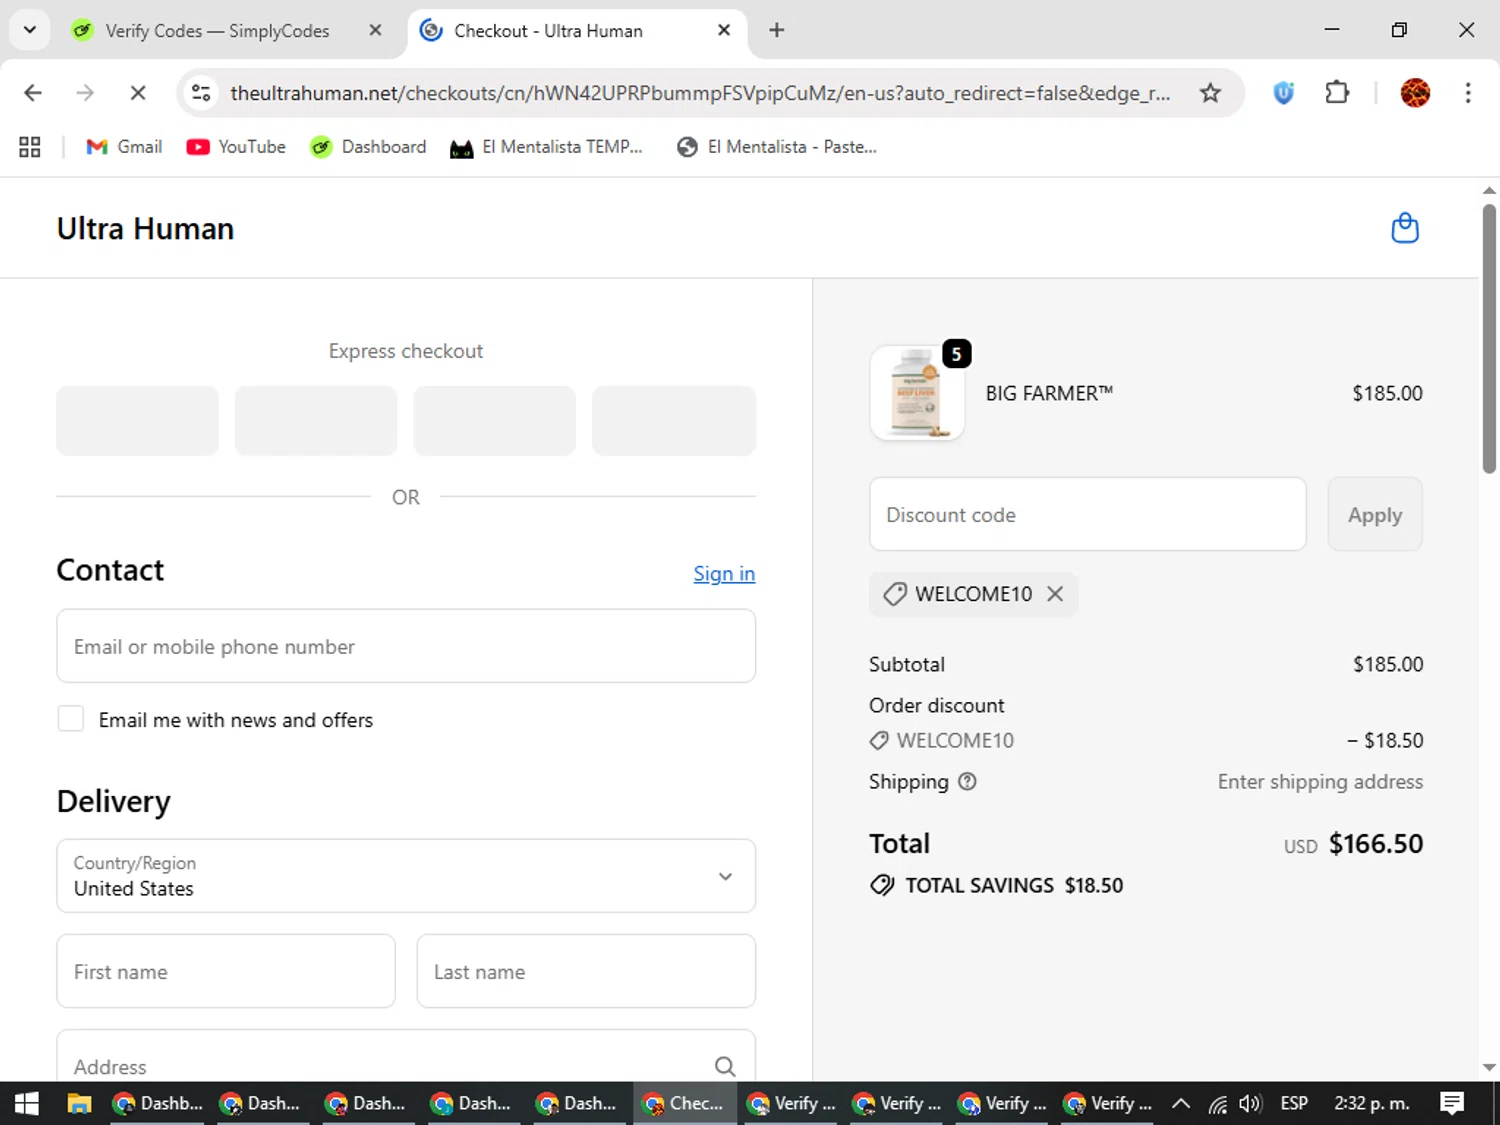
Task: Open the volume speaker tray icon
Action: click(1250, 1104)
